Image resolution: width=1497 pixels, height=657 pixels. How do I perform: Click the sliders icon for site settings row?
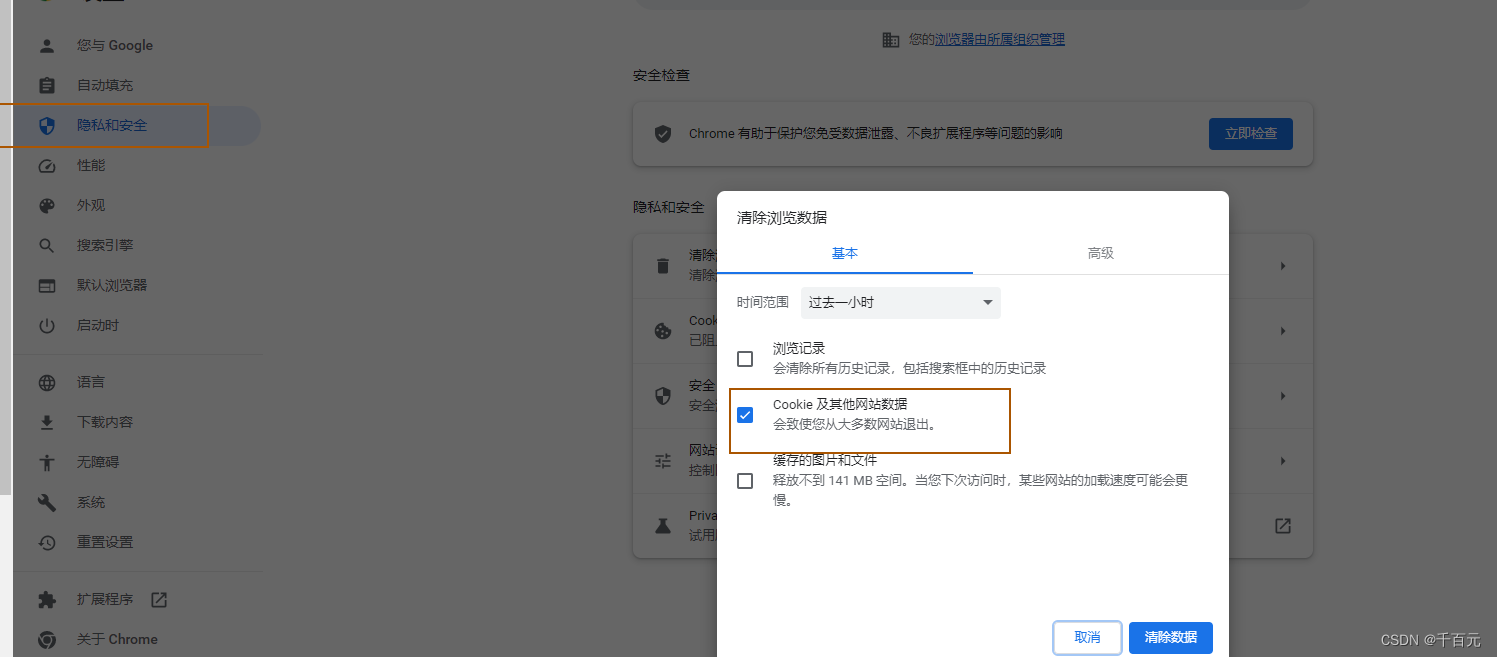click(x=662, y=461)
